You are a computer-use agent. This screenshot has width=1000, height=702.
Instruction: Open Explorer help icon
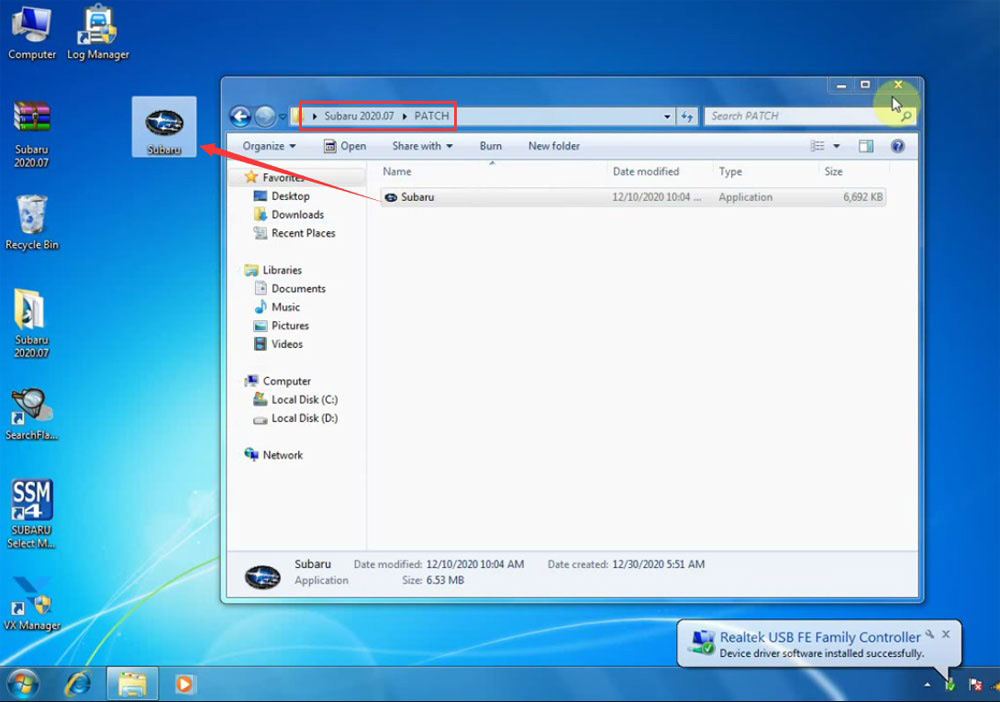pyautogui.click(x=897, y=146)
